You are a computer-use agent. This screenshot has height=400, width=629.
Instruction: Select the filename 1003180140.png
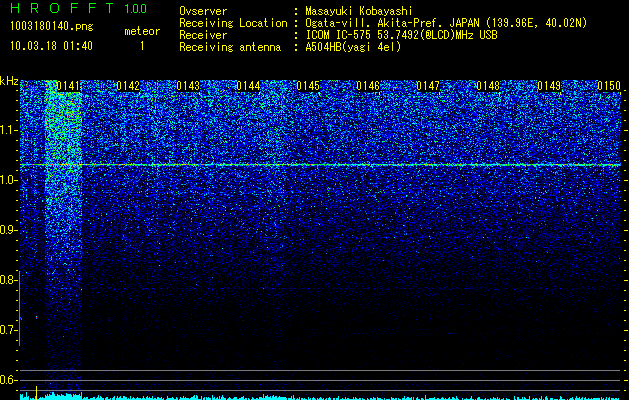[52, 26]
